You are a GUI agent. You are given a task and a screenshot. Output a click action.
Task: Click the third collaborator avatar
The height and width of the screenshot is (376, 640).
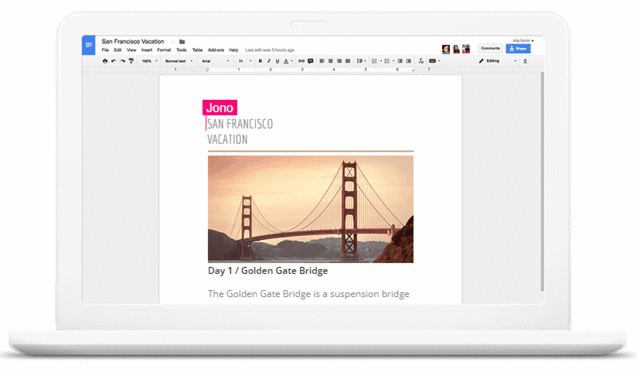coord(466,49)
